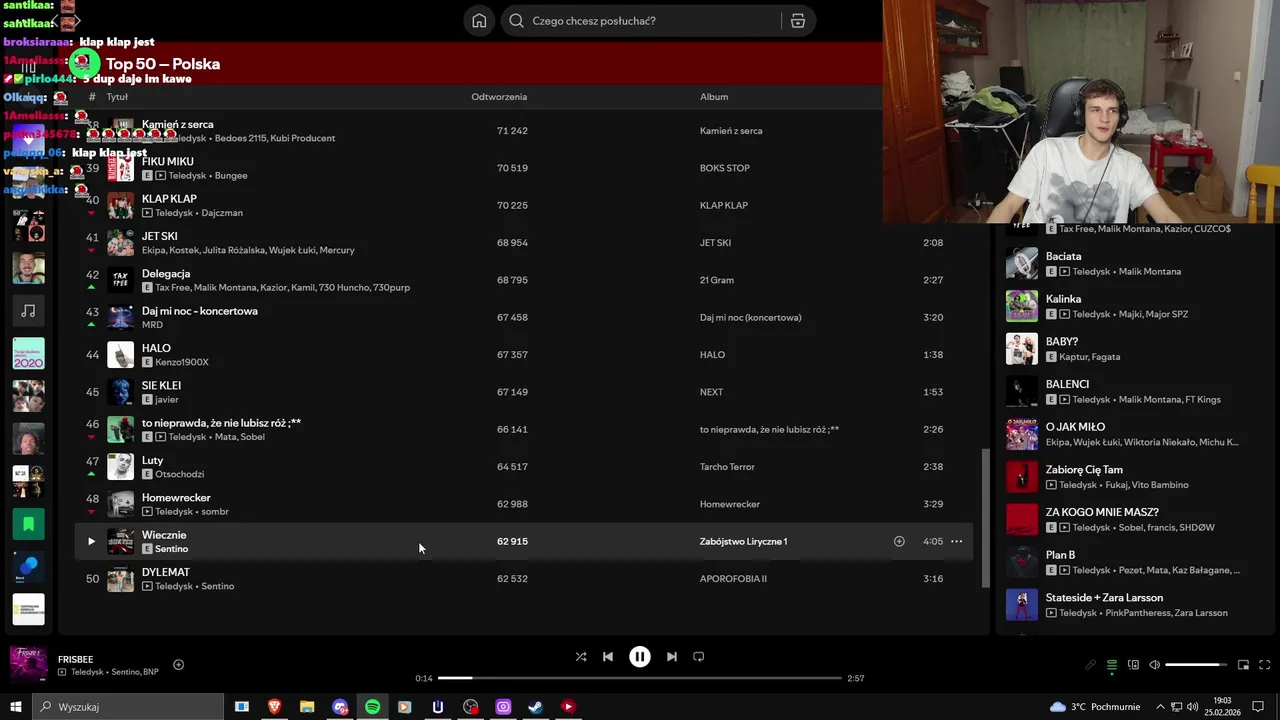This screenshot has width=1280, height=720.
Task: Select the track Homewrecker by sombr
Action: pos(524,504)
